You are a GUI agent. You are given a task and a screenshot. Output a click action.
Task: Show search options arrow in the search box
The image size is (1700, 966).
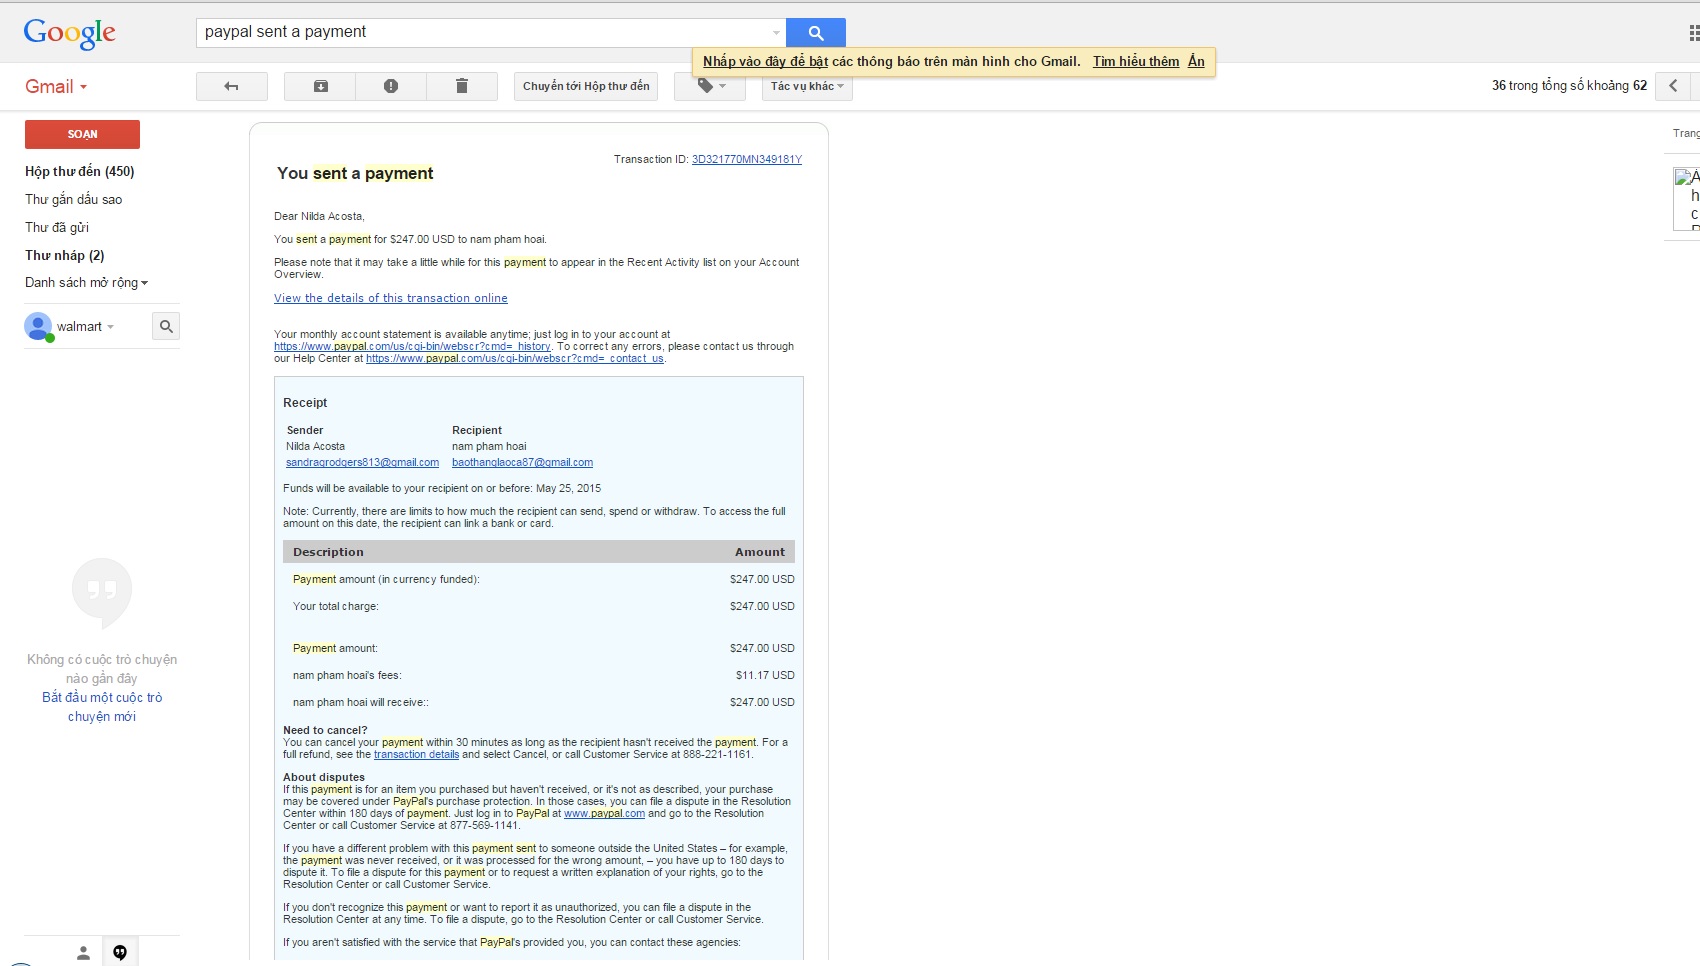click(x=776, y=33)
